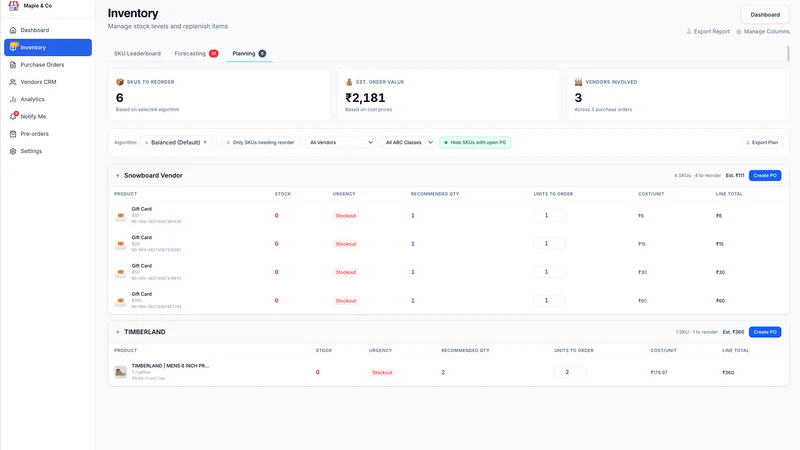The width and height of the screenshot is (800, 450).
Task: Switch to the SKU Leaderboard tab
Action: pyautogui.click(x=137, y=54)
